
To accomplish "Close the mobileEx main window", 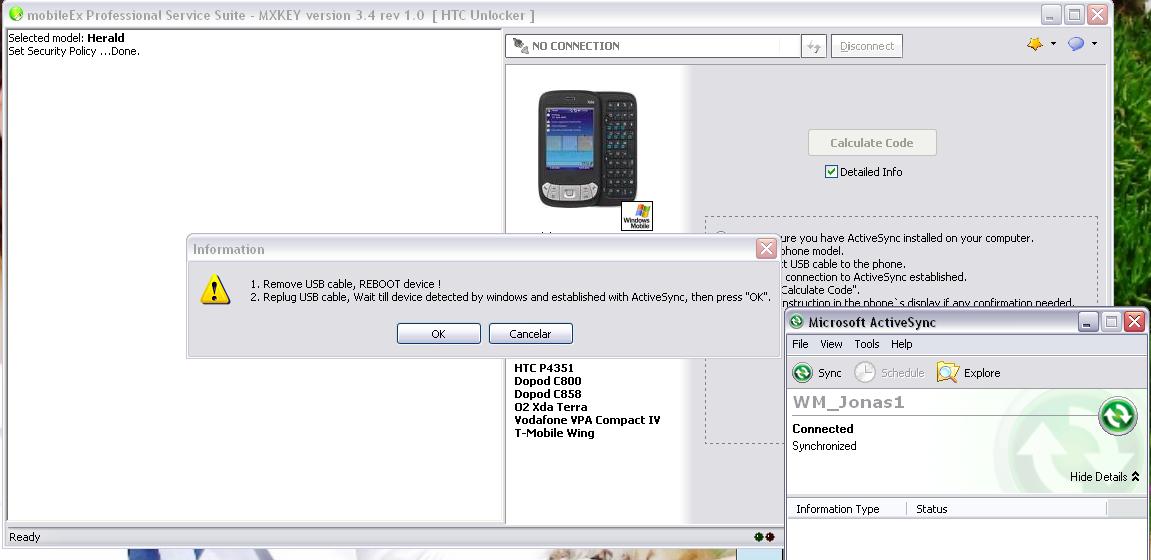I will point(1097,14).
